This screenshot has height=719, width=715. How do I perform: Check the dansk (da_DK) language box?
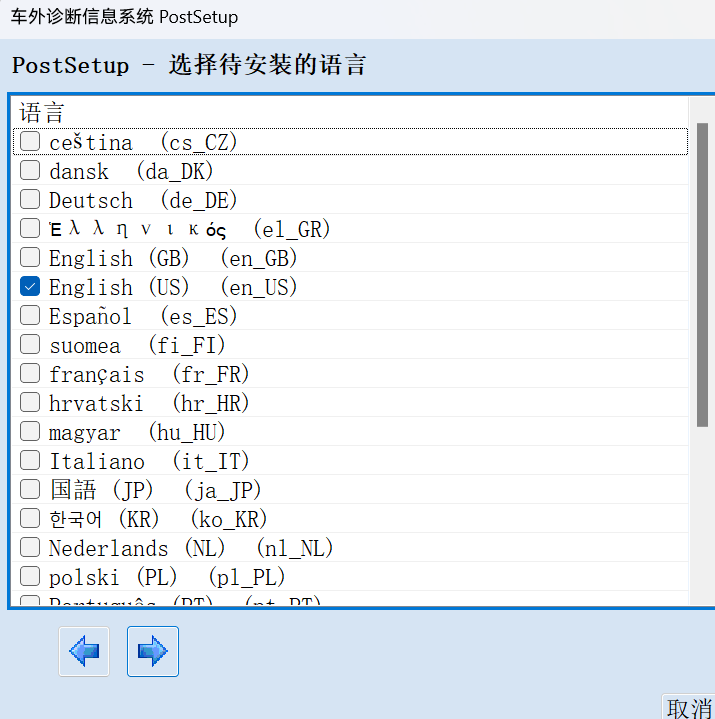point(30,171)
